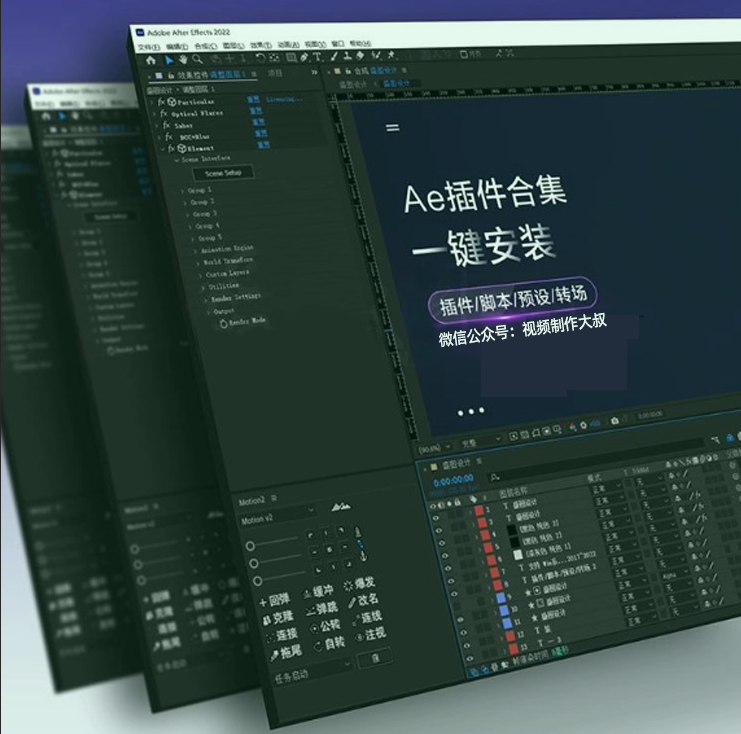The height and width of the screenshot is (734, 741).
Task: Click the 连接 tool in Motion2 panel
Action: [282, 635]
